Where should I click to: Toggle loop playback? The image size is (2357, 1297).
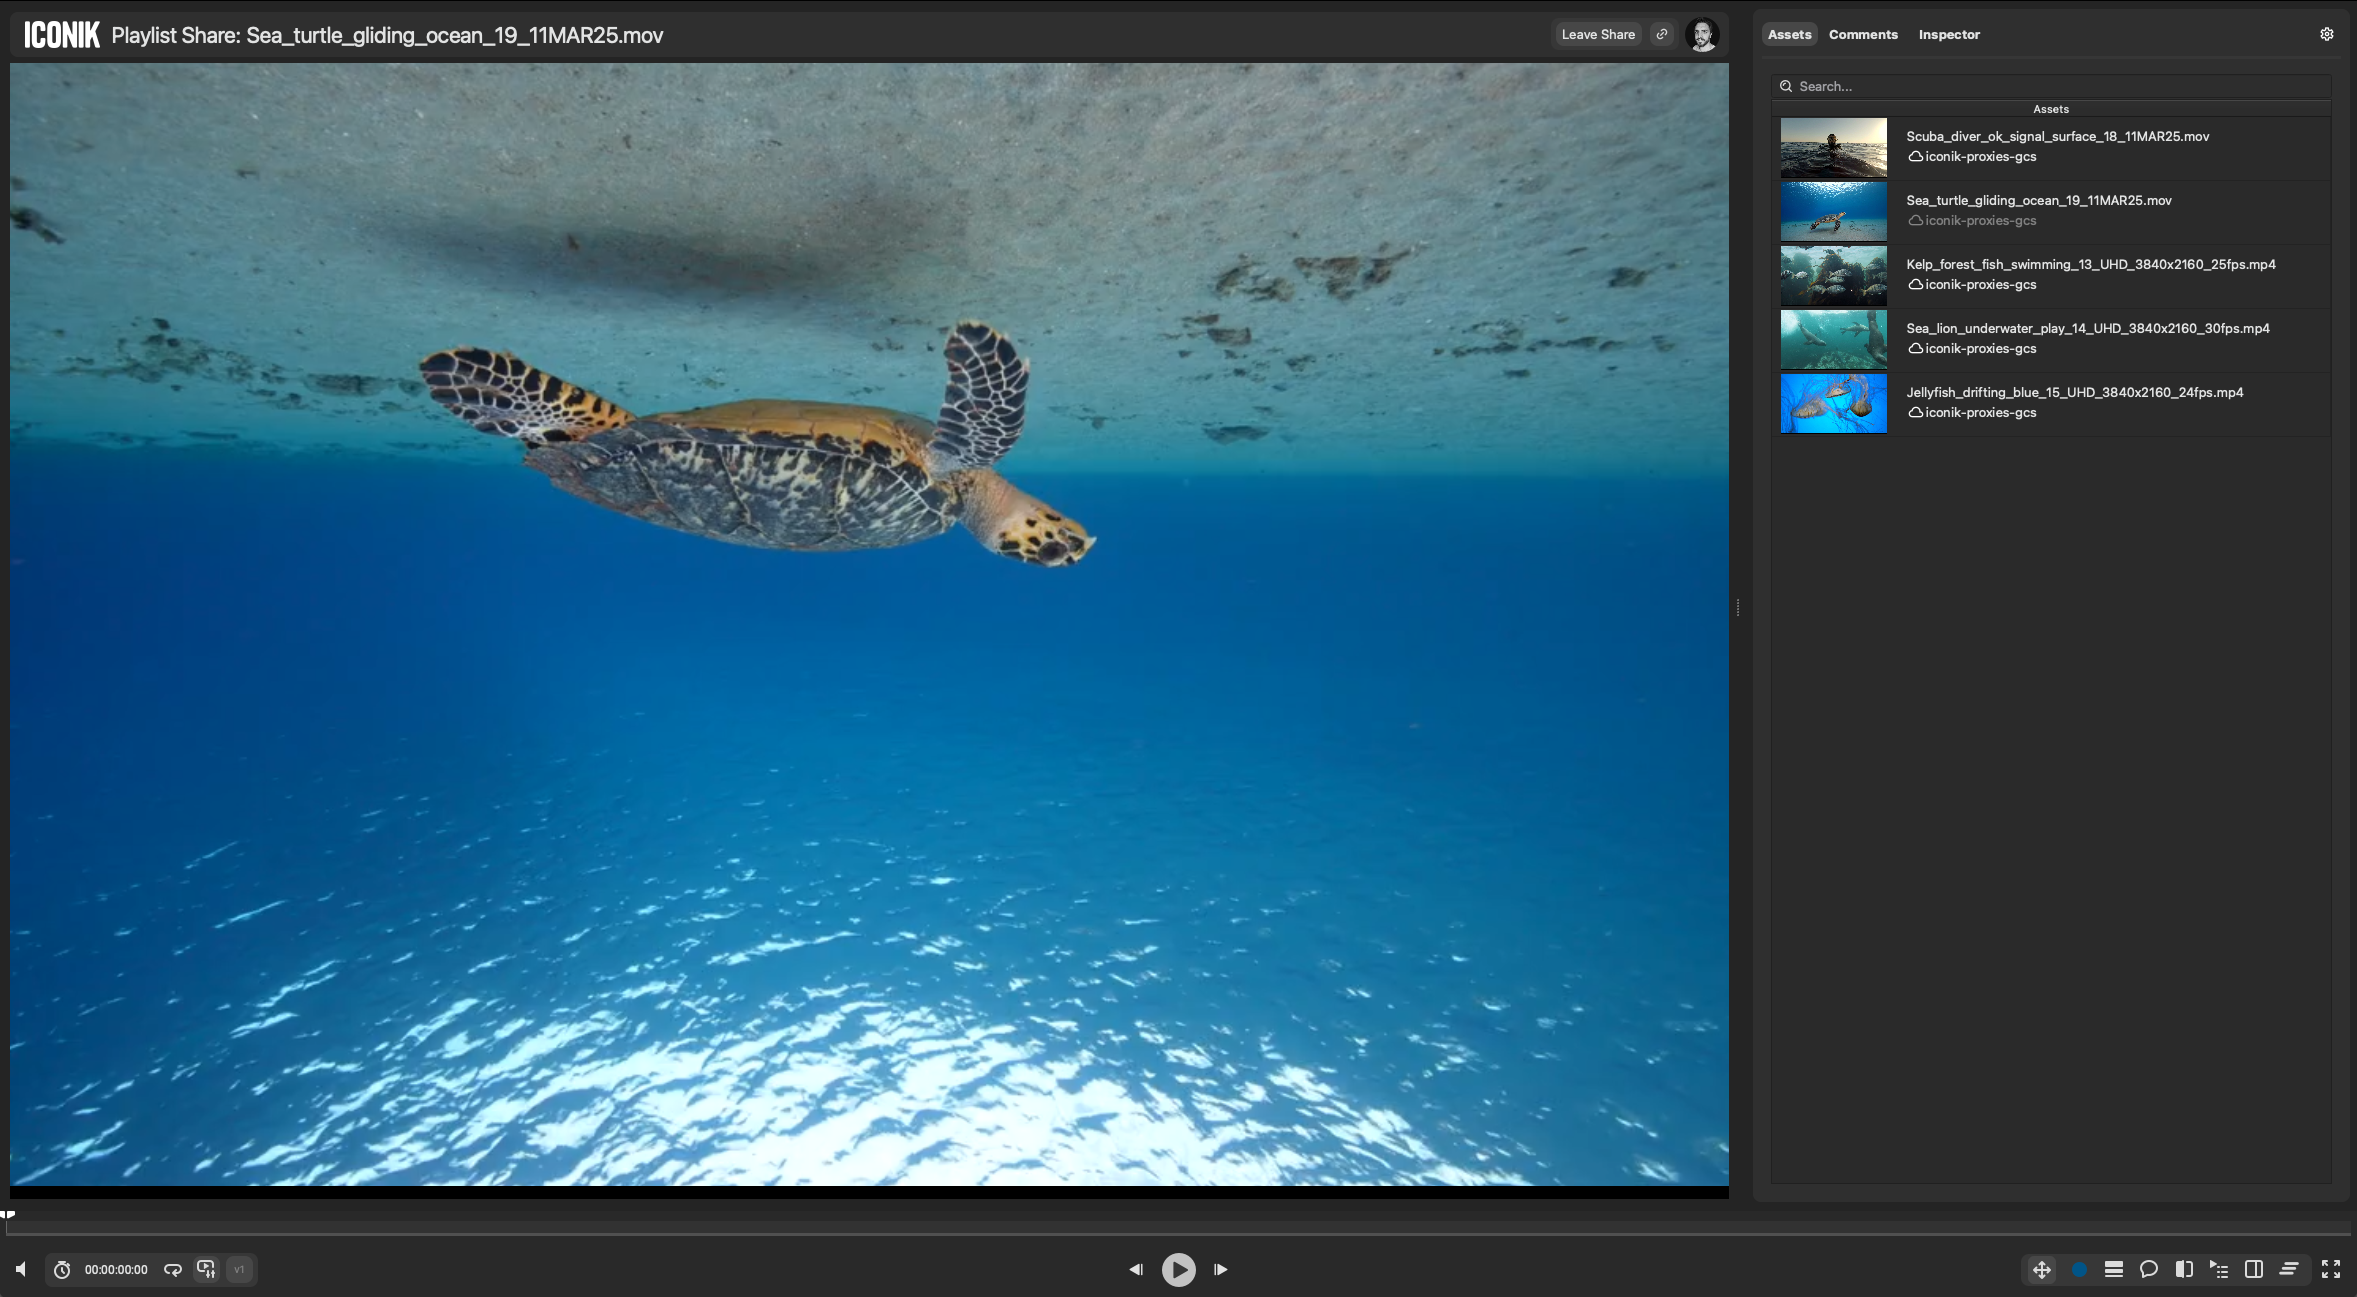click(x=173, y=1269)
